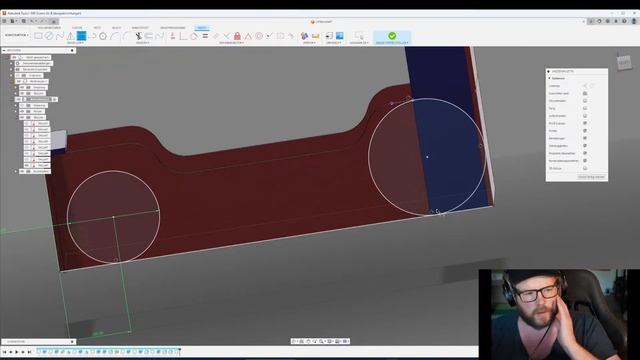Jump to the timeline start
Image resolution: width=640 pixels, height=360 pixels.
click(4, 352)
